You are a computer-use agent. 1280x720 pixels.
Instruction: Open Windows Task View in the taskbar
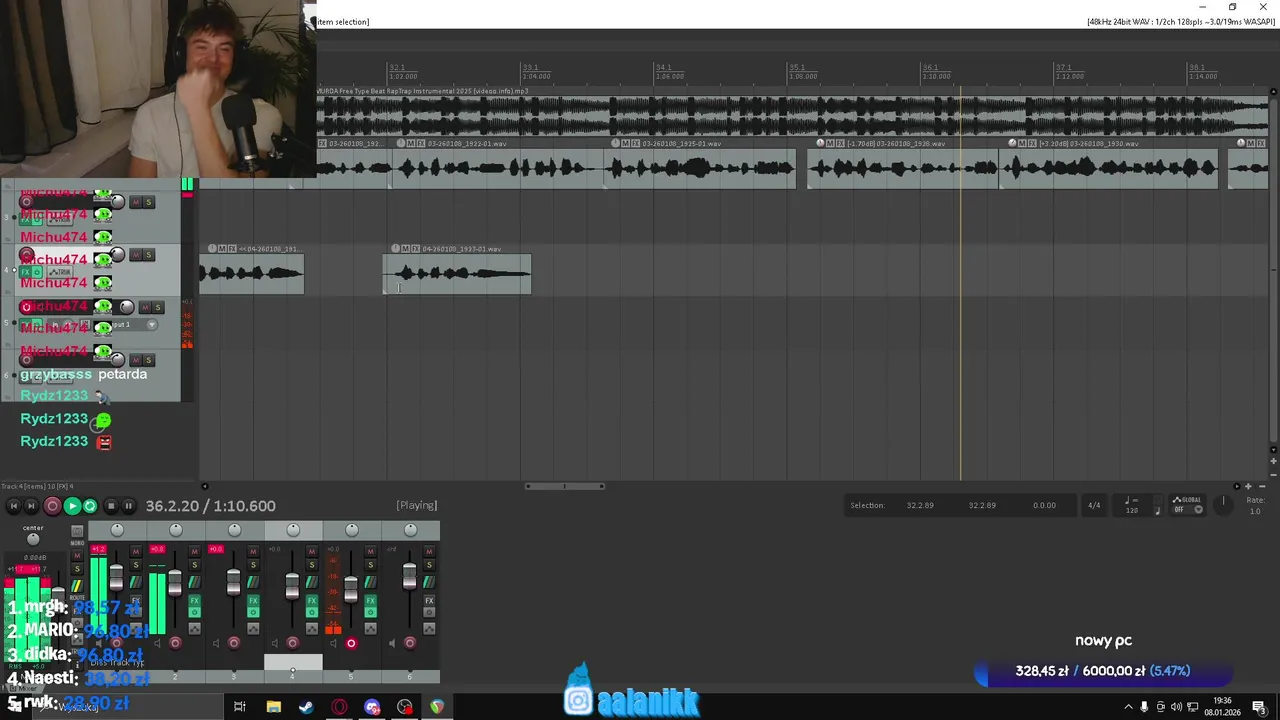pyautogui.click(x=239, y=707)
